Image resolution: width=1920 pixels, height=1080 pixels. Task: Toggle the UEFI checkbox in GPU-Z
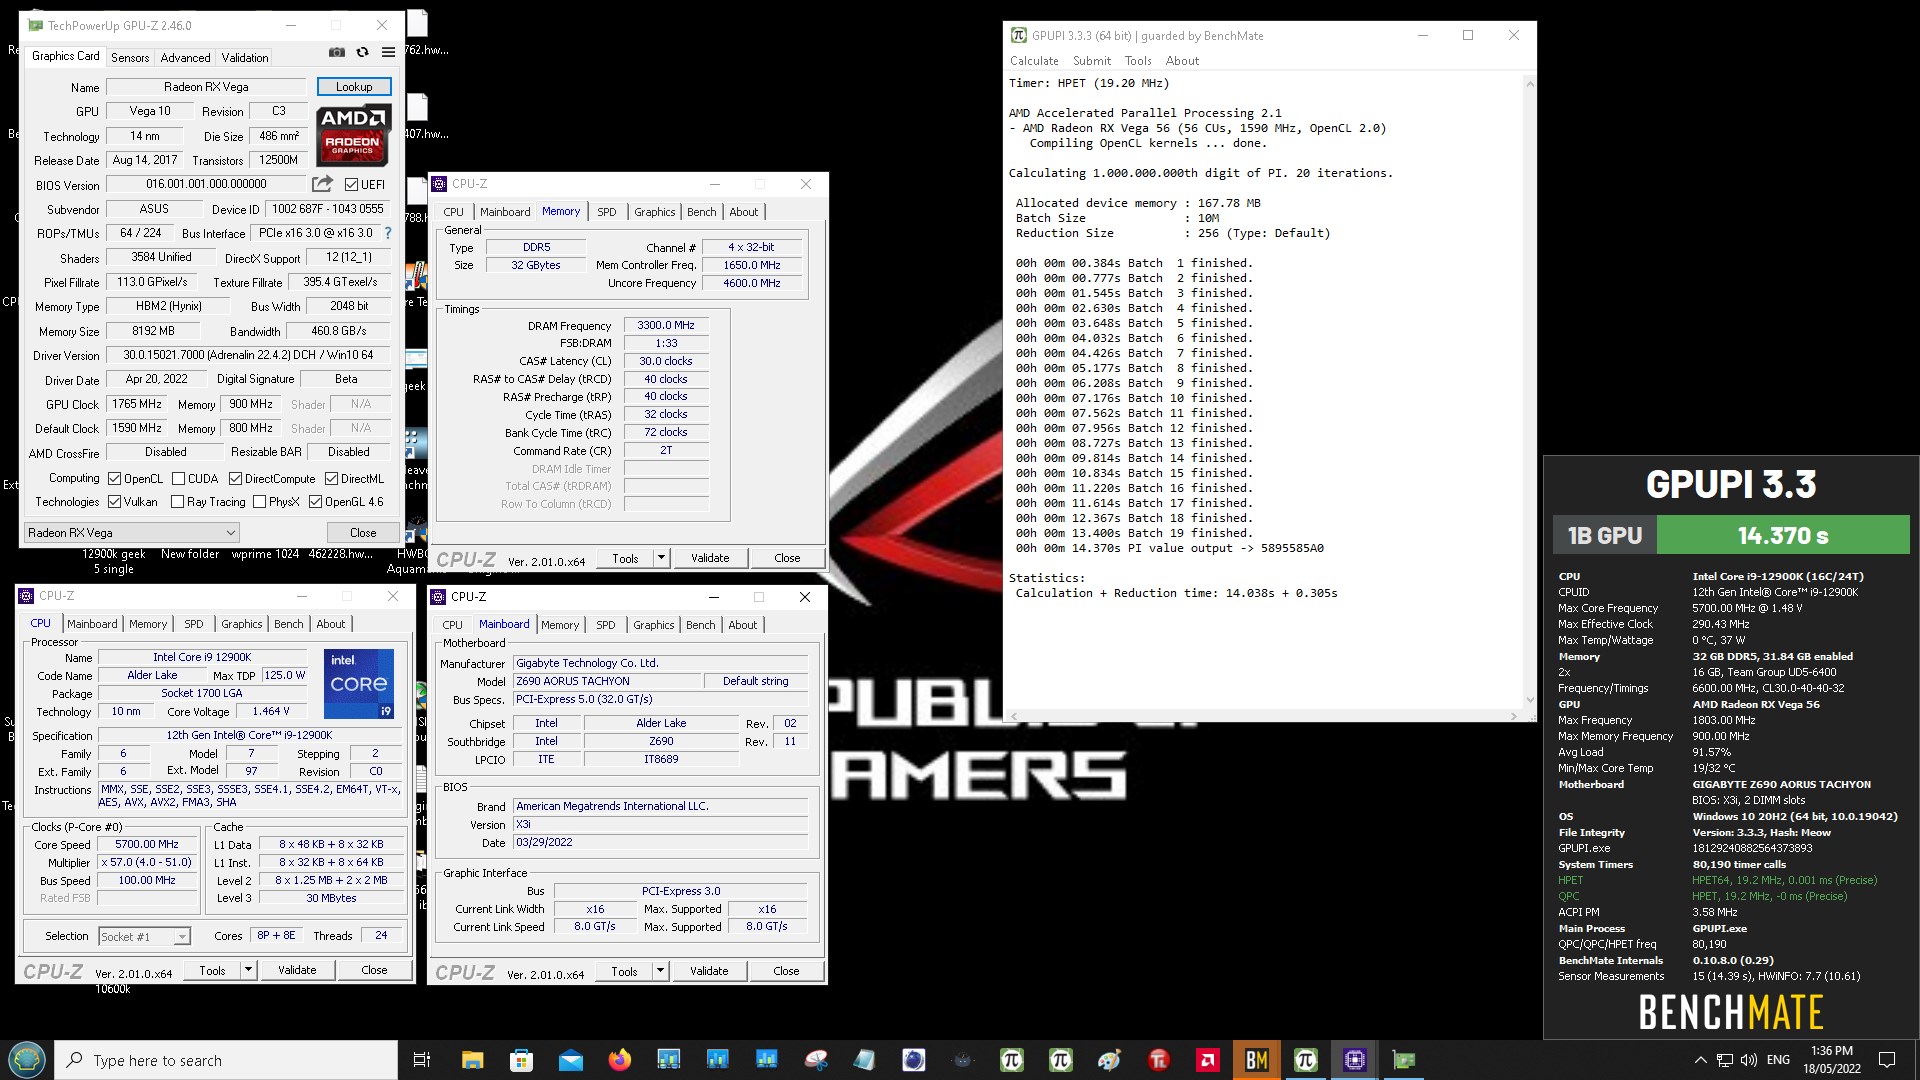pos(351,185)
